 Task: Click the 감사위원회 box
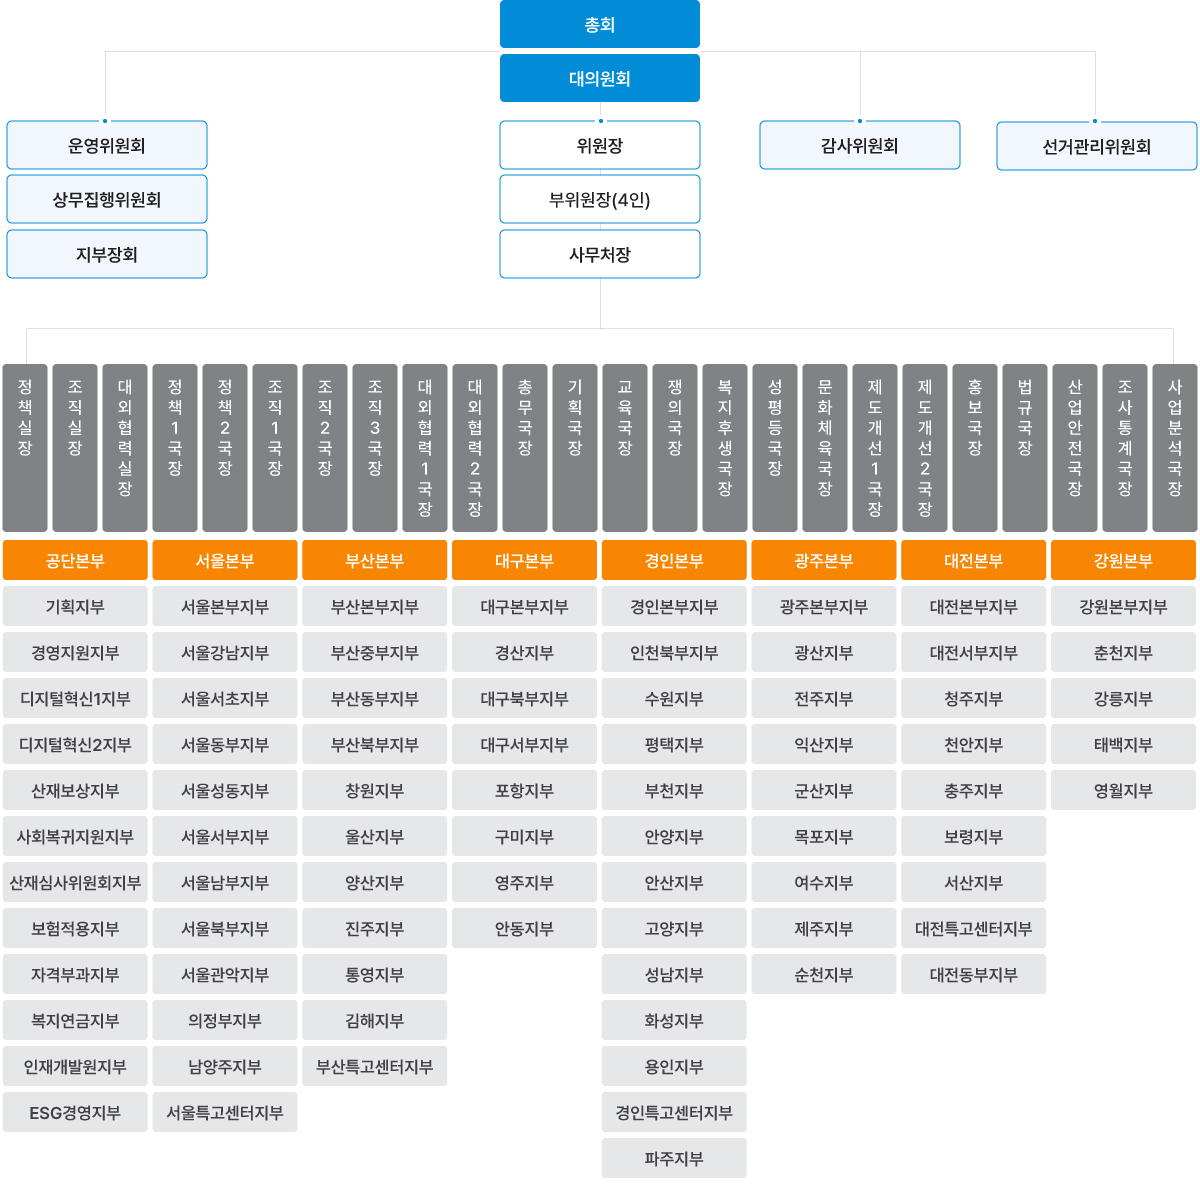point(860,146)
